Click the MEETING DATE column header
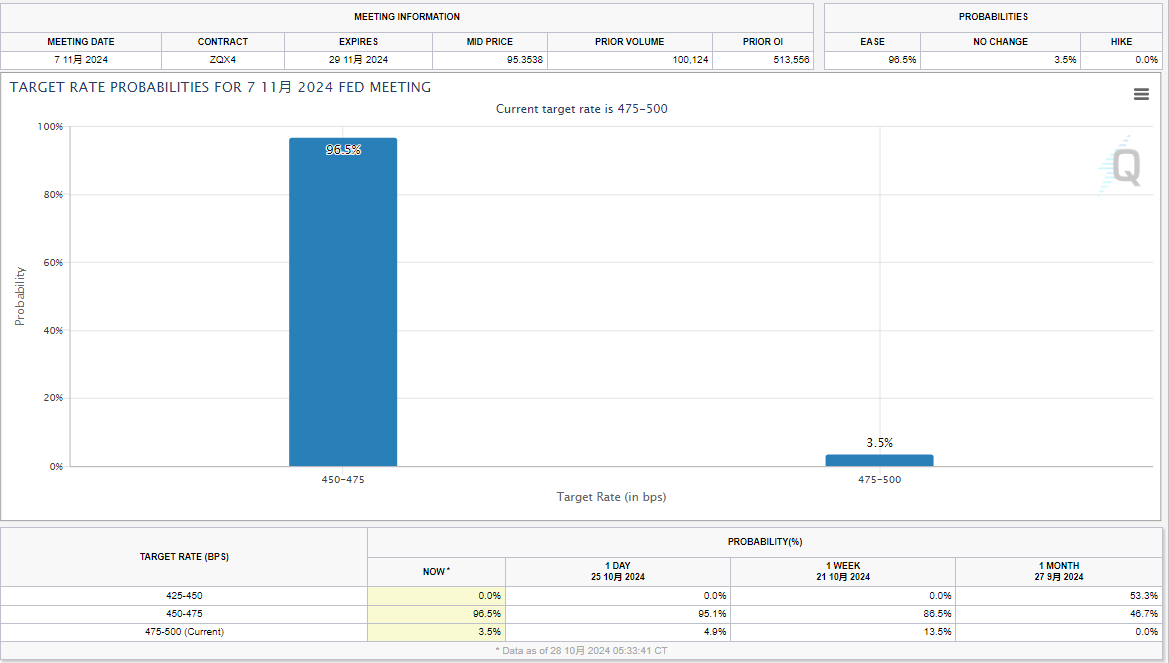Screen dimensions: 1169x663 click(81, 42)
